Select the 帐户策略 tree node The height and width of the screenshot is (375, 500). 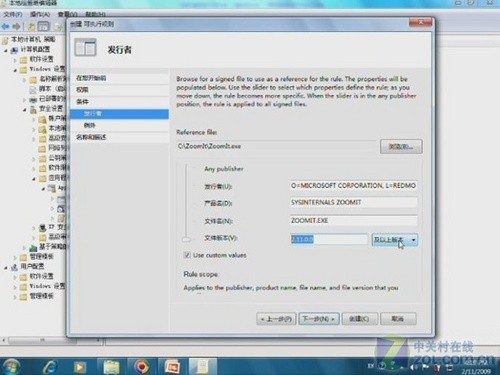click(x=57, y=119)
